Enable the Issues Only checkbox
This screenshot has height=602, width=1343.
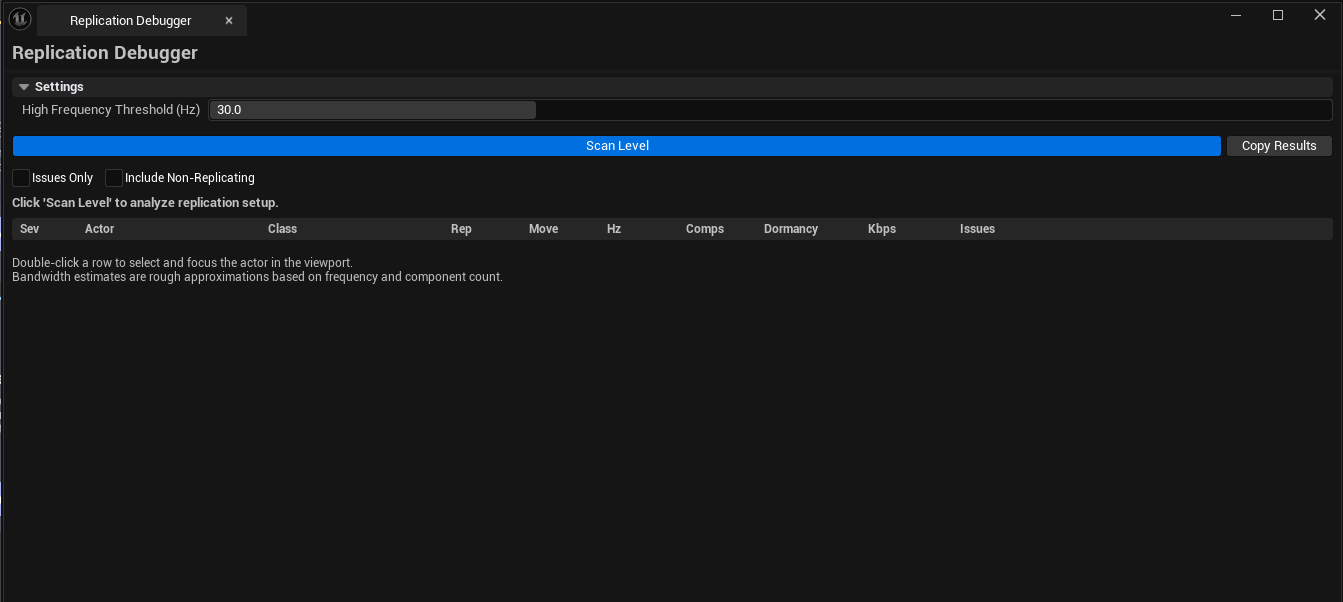pos(21,178)
